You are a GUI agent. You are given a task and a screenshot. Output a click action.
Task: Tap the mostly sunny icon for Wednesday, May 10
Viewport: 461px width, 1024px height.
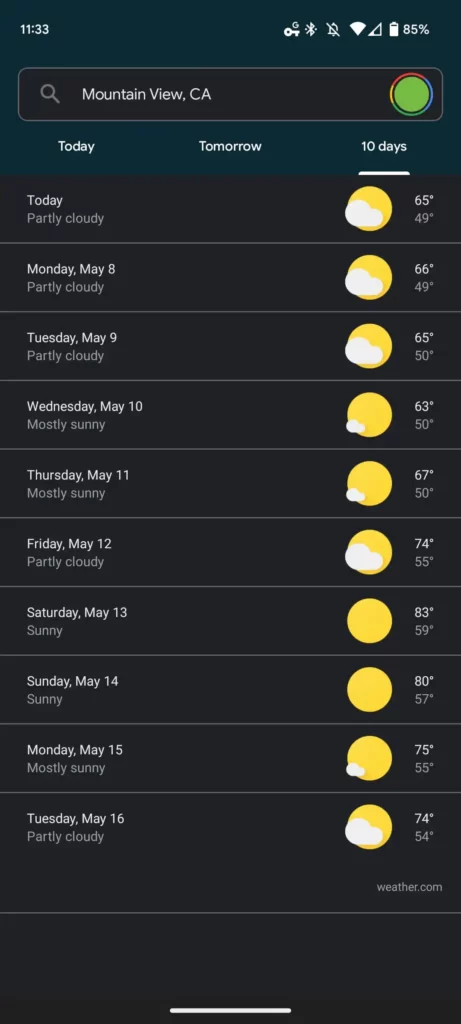point(369,415)
